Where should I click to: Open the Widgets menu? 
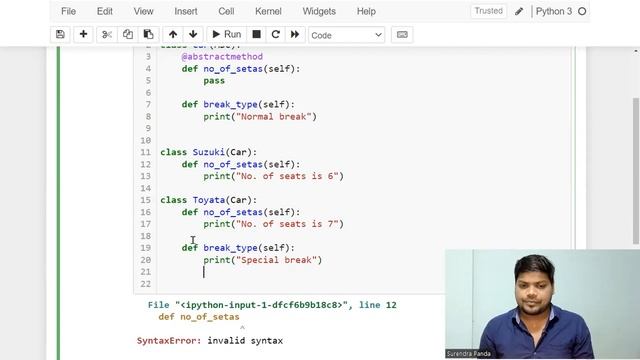[x=319, y=11]
